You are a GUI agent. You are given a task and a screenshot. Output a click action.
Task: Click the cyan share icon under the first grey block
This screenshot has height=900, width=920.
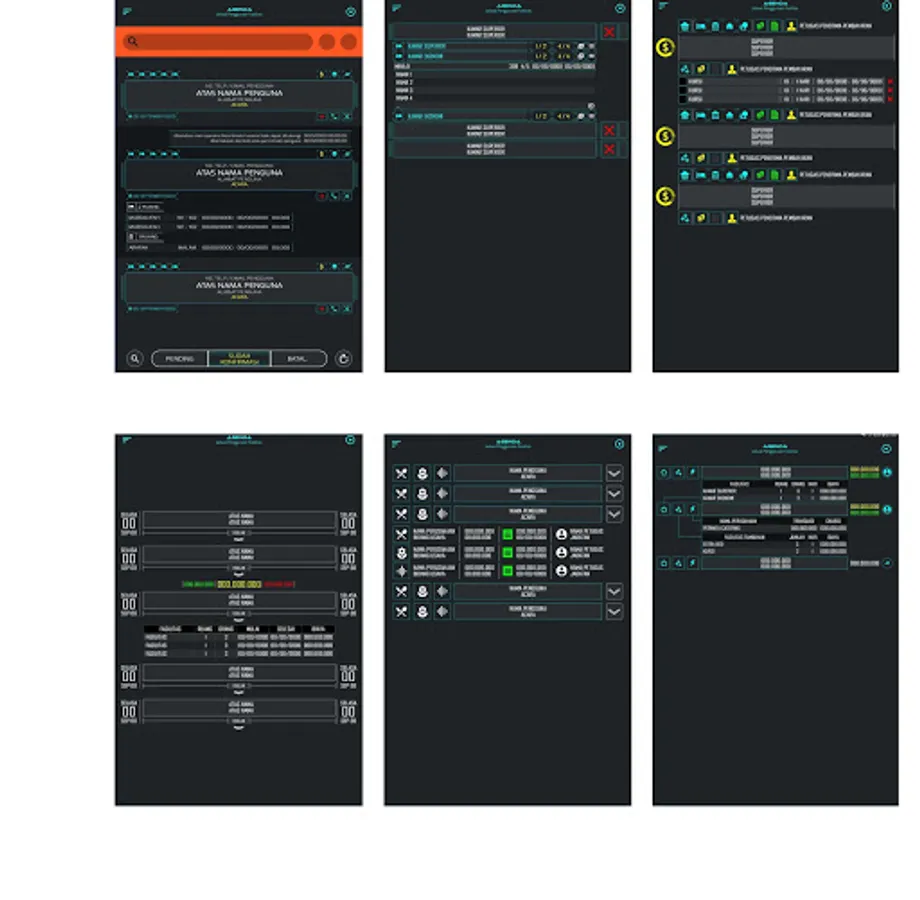(x=685, y=69)
